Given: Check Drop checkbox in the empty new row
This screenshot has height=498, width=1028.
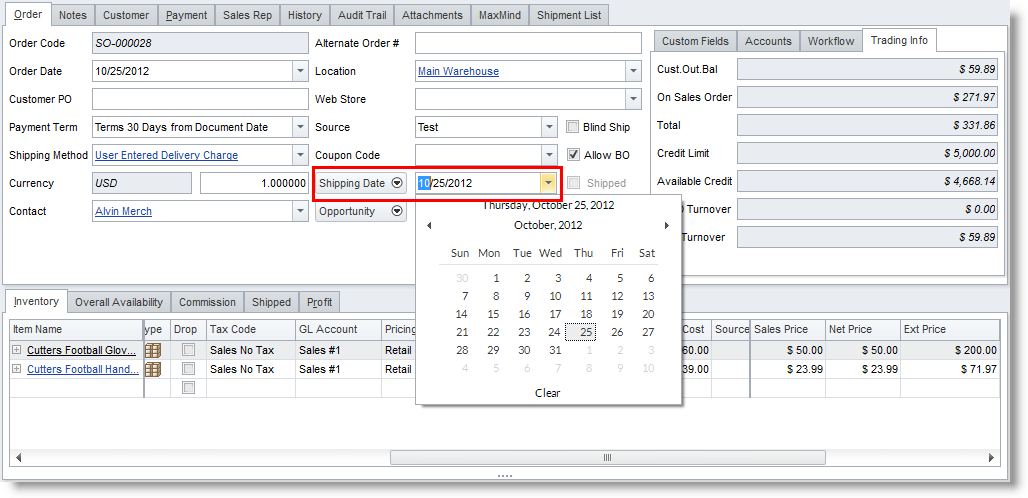Looking at the screenshot, I should (188, 388).
